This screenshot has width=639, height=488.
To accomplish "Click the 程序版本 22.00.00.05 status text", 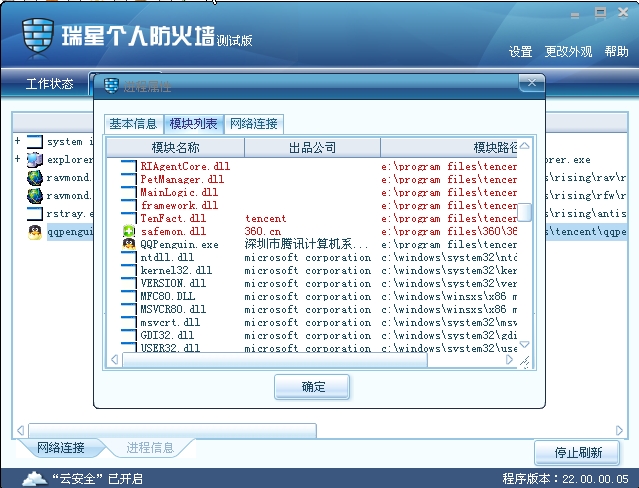I will tap(565, 479).
